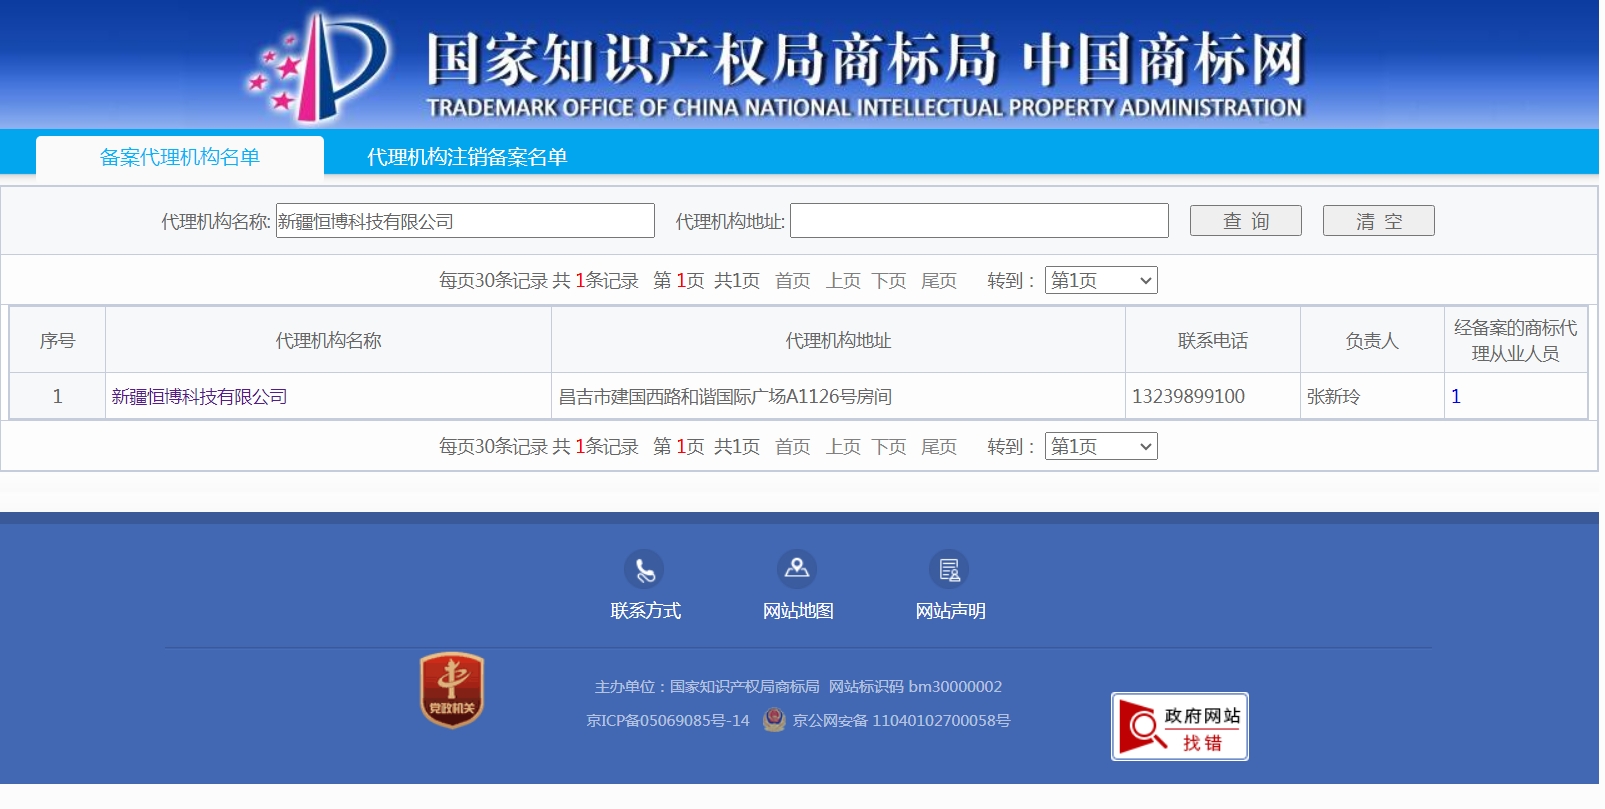Click the 联系电话 column header

[1213, 341]
